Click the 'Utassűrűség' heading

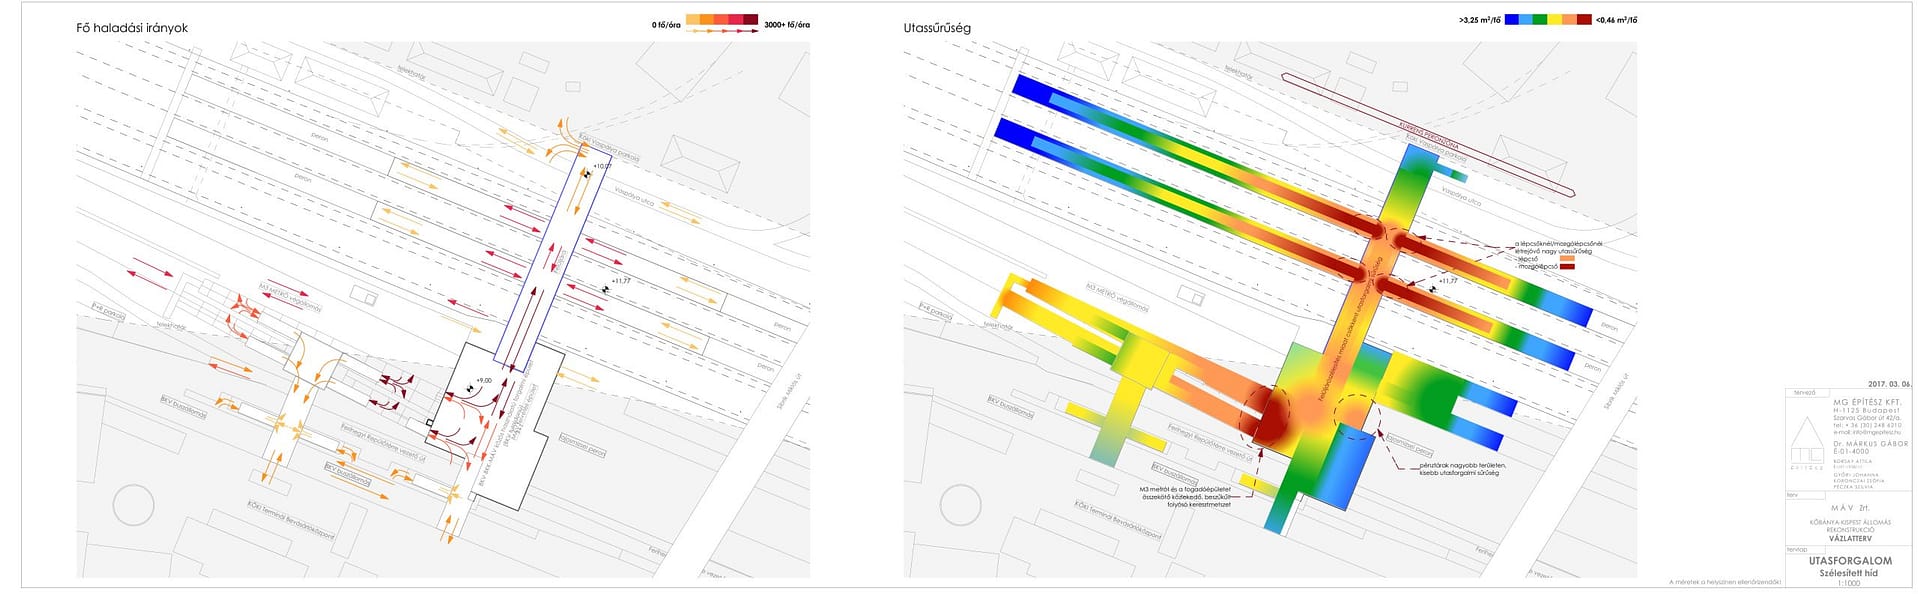pos(937,28)
